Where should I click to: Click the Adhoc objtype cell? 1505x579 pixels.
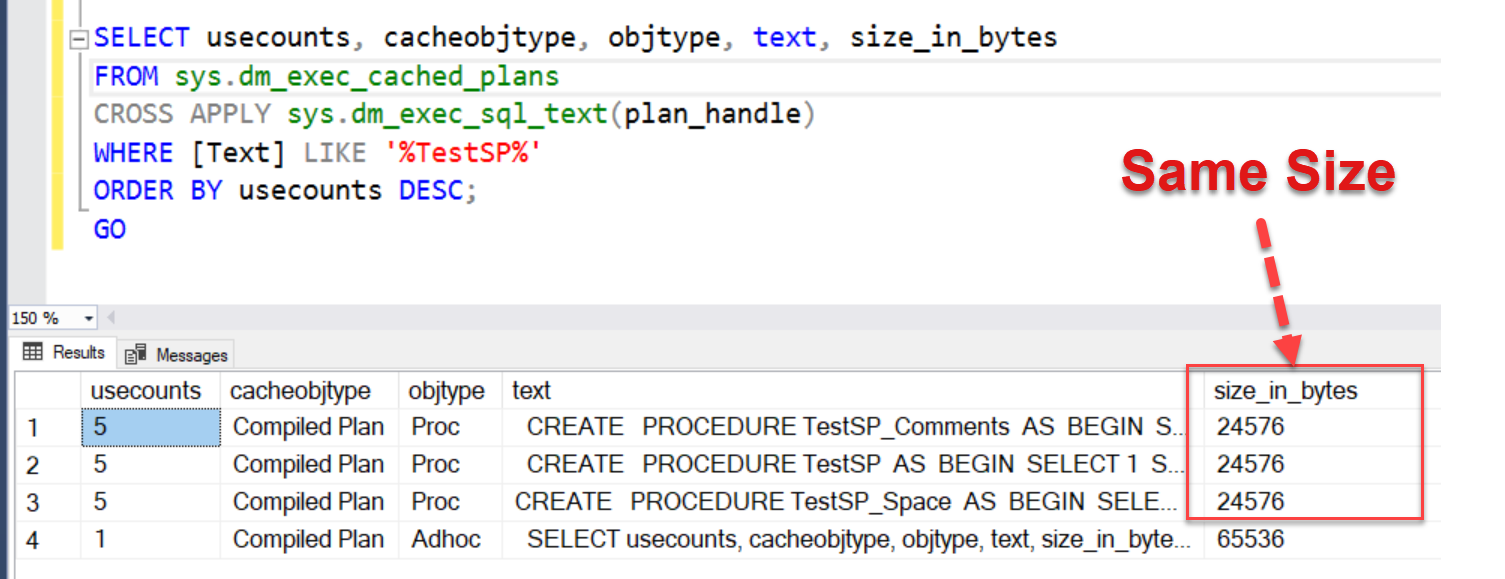coord(450,540)
